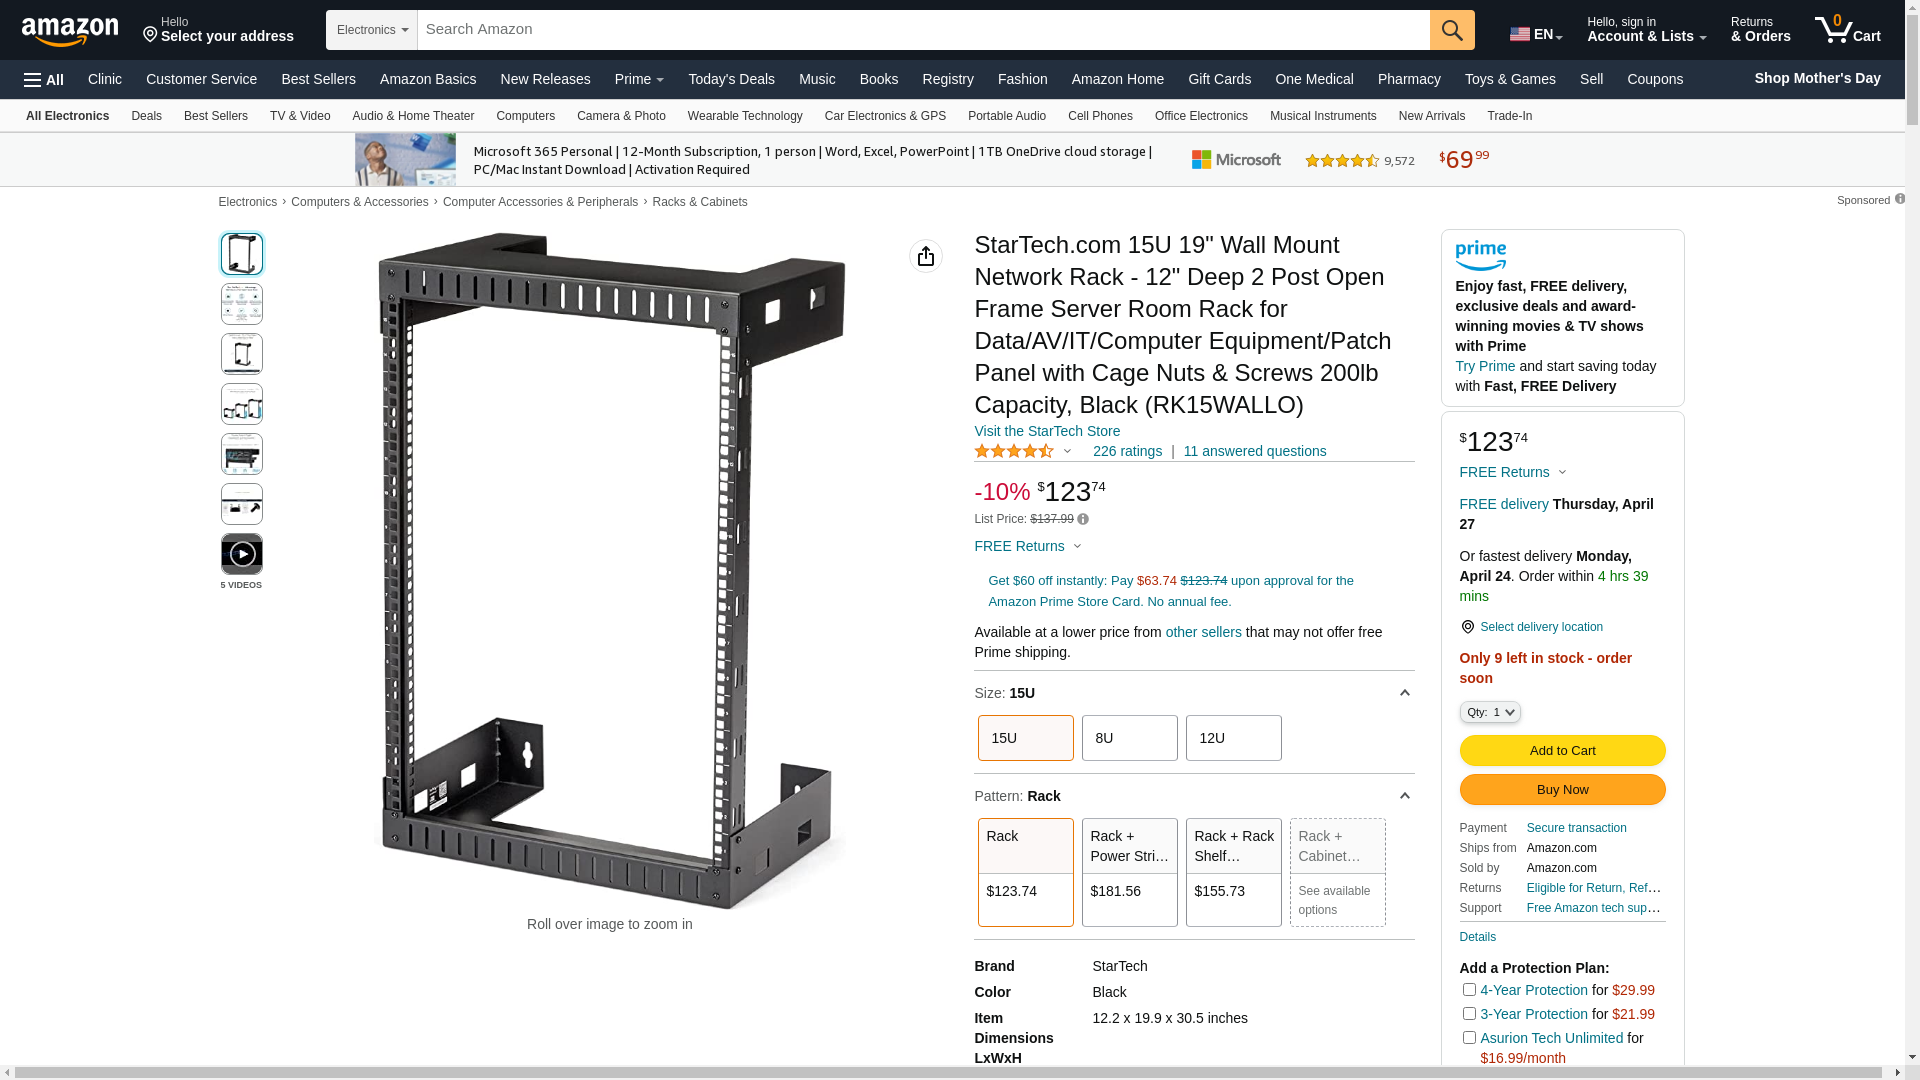The height and width of the screenshot is (1080, 1920).
Task: Open Today's Deals in nav bar
Action: 731,79
